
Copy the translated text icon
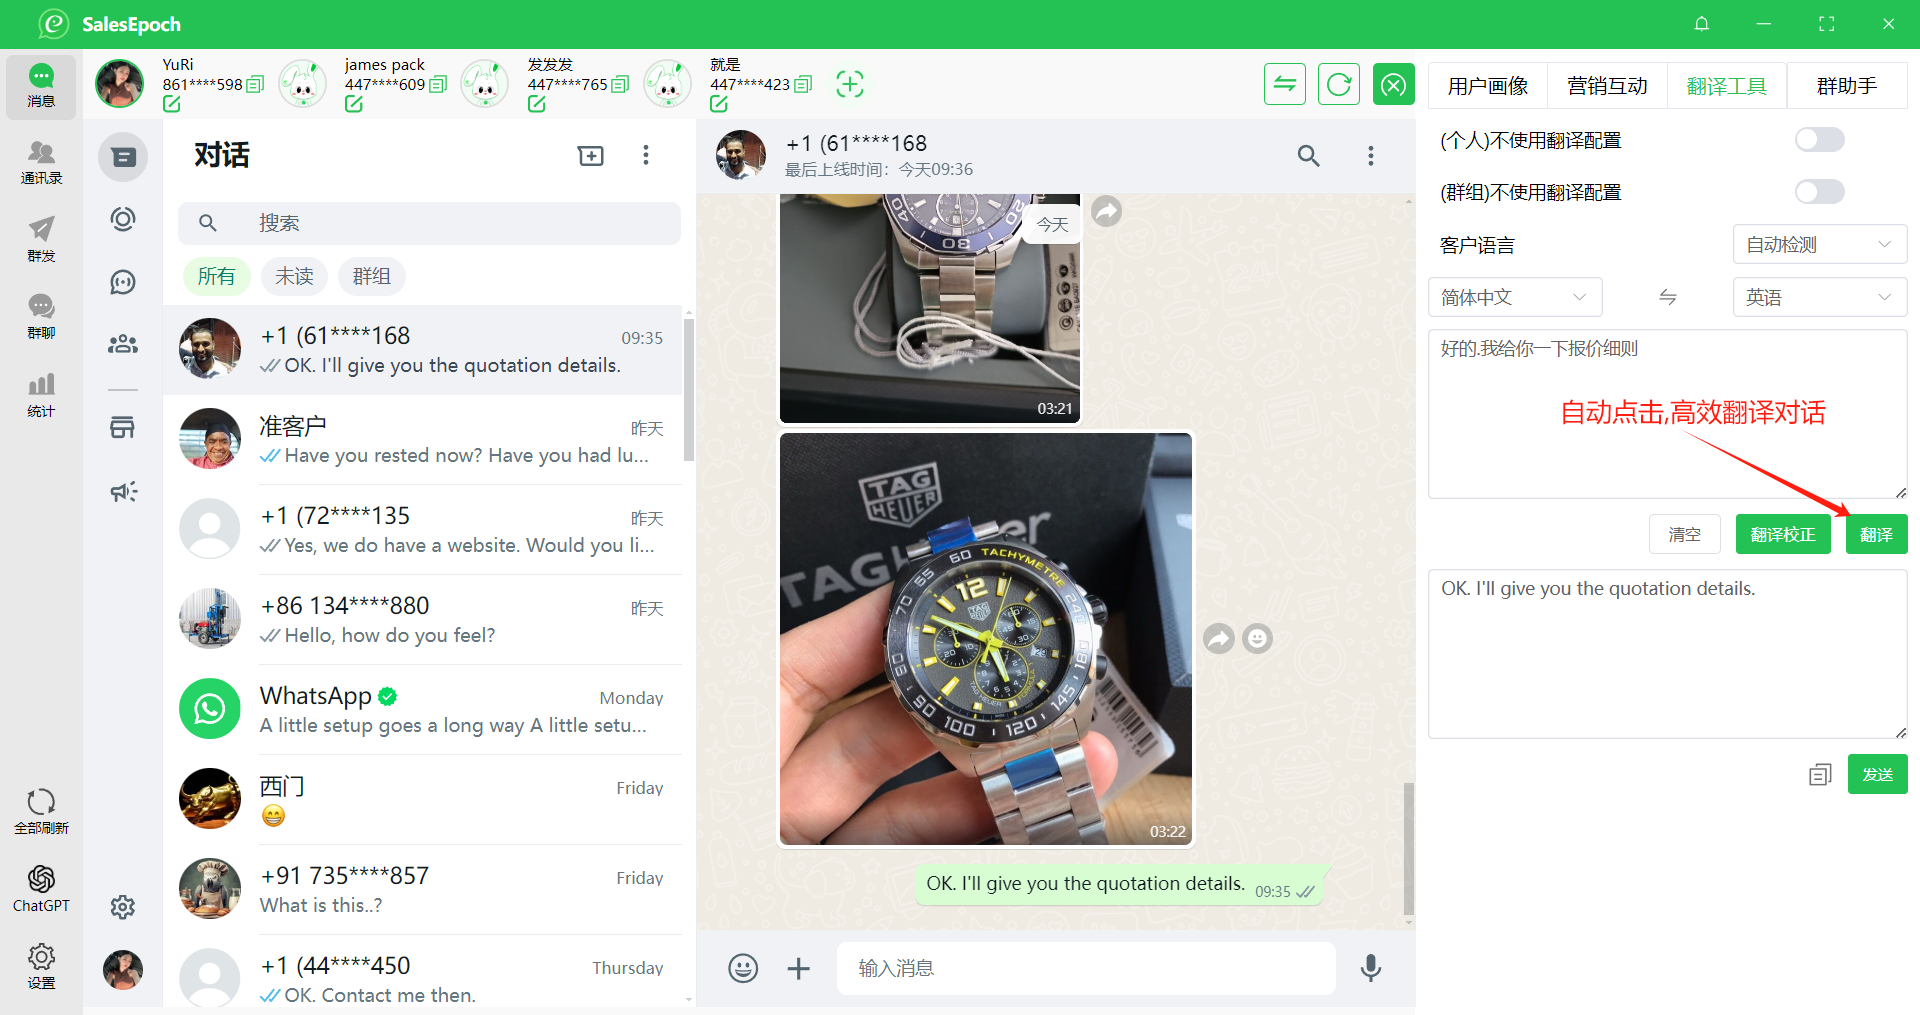click(x=1820, y=775)
